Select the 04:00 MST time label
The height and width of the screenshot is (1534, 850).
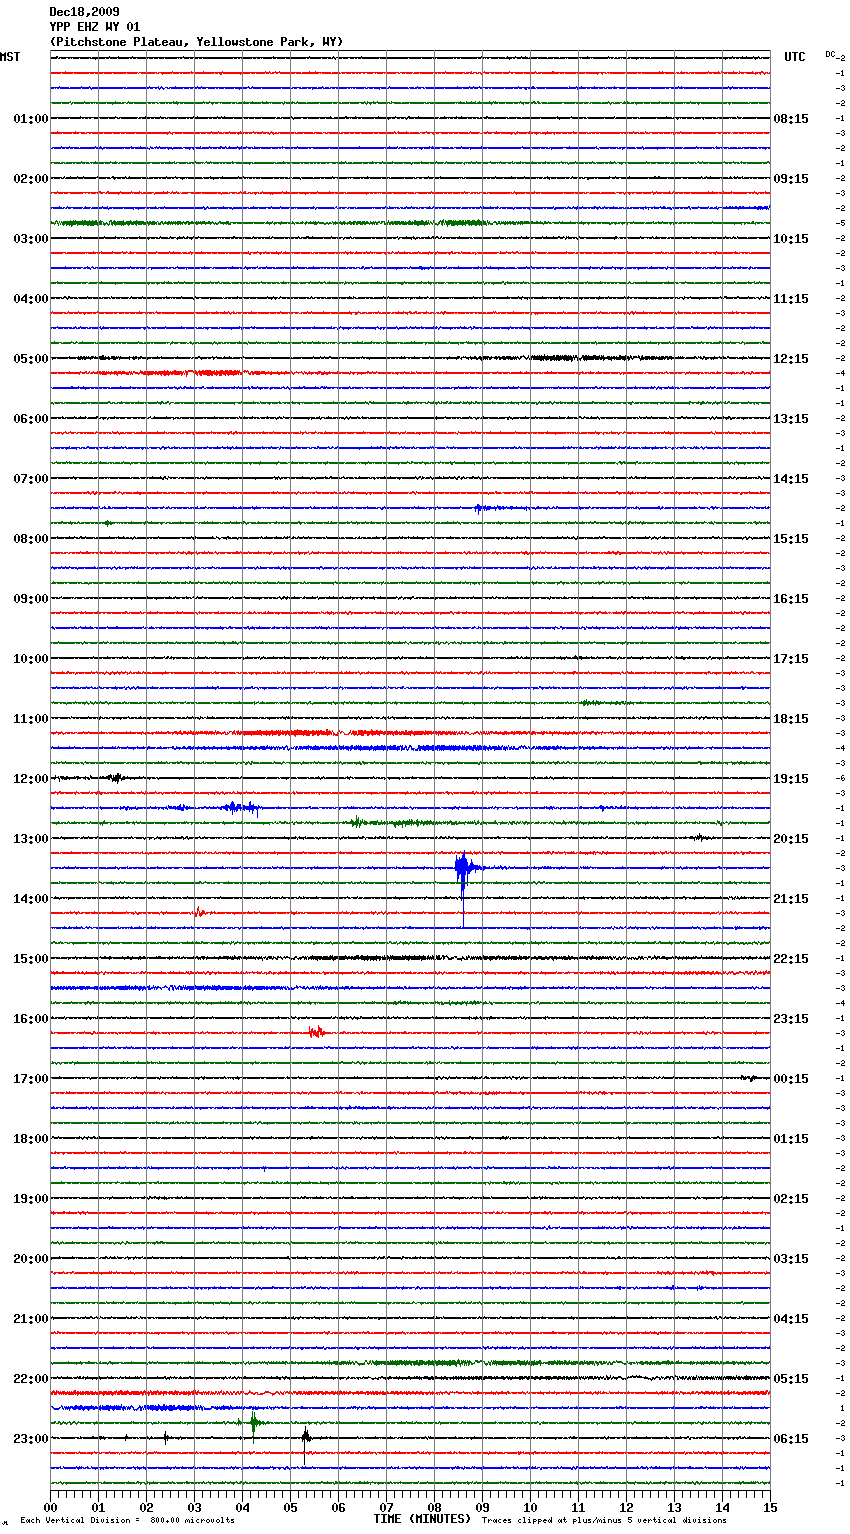pyautogui.click(x=31, y=299)
